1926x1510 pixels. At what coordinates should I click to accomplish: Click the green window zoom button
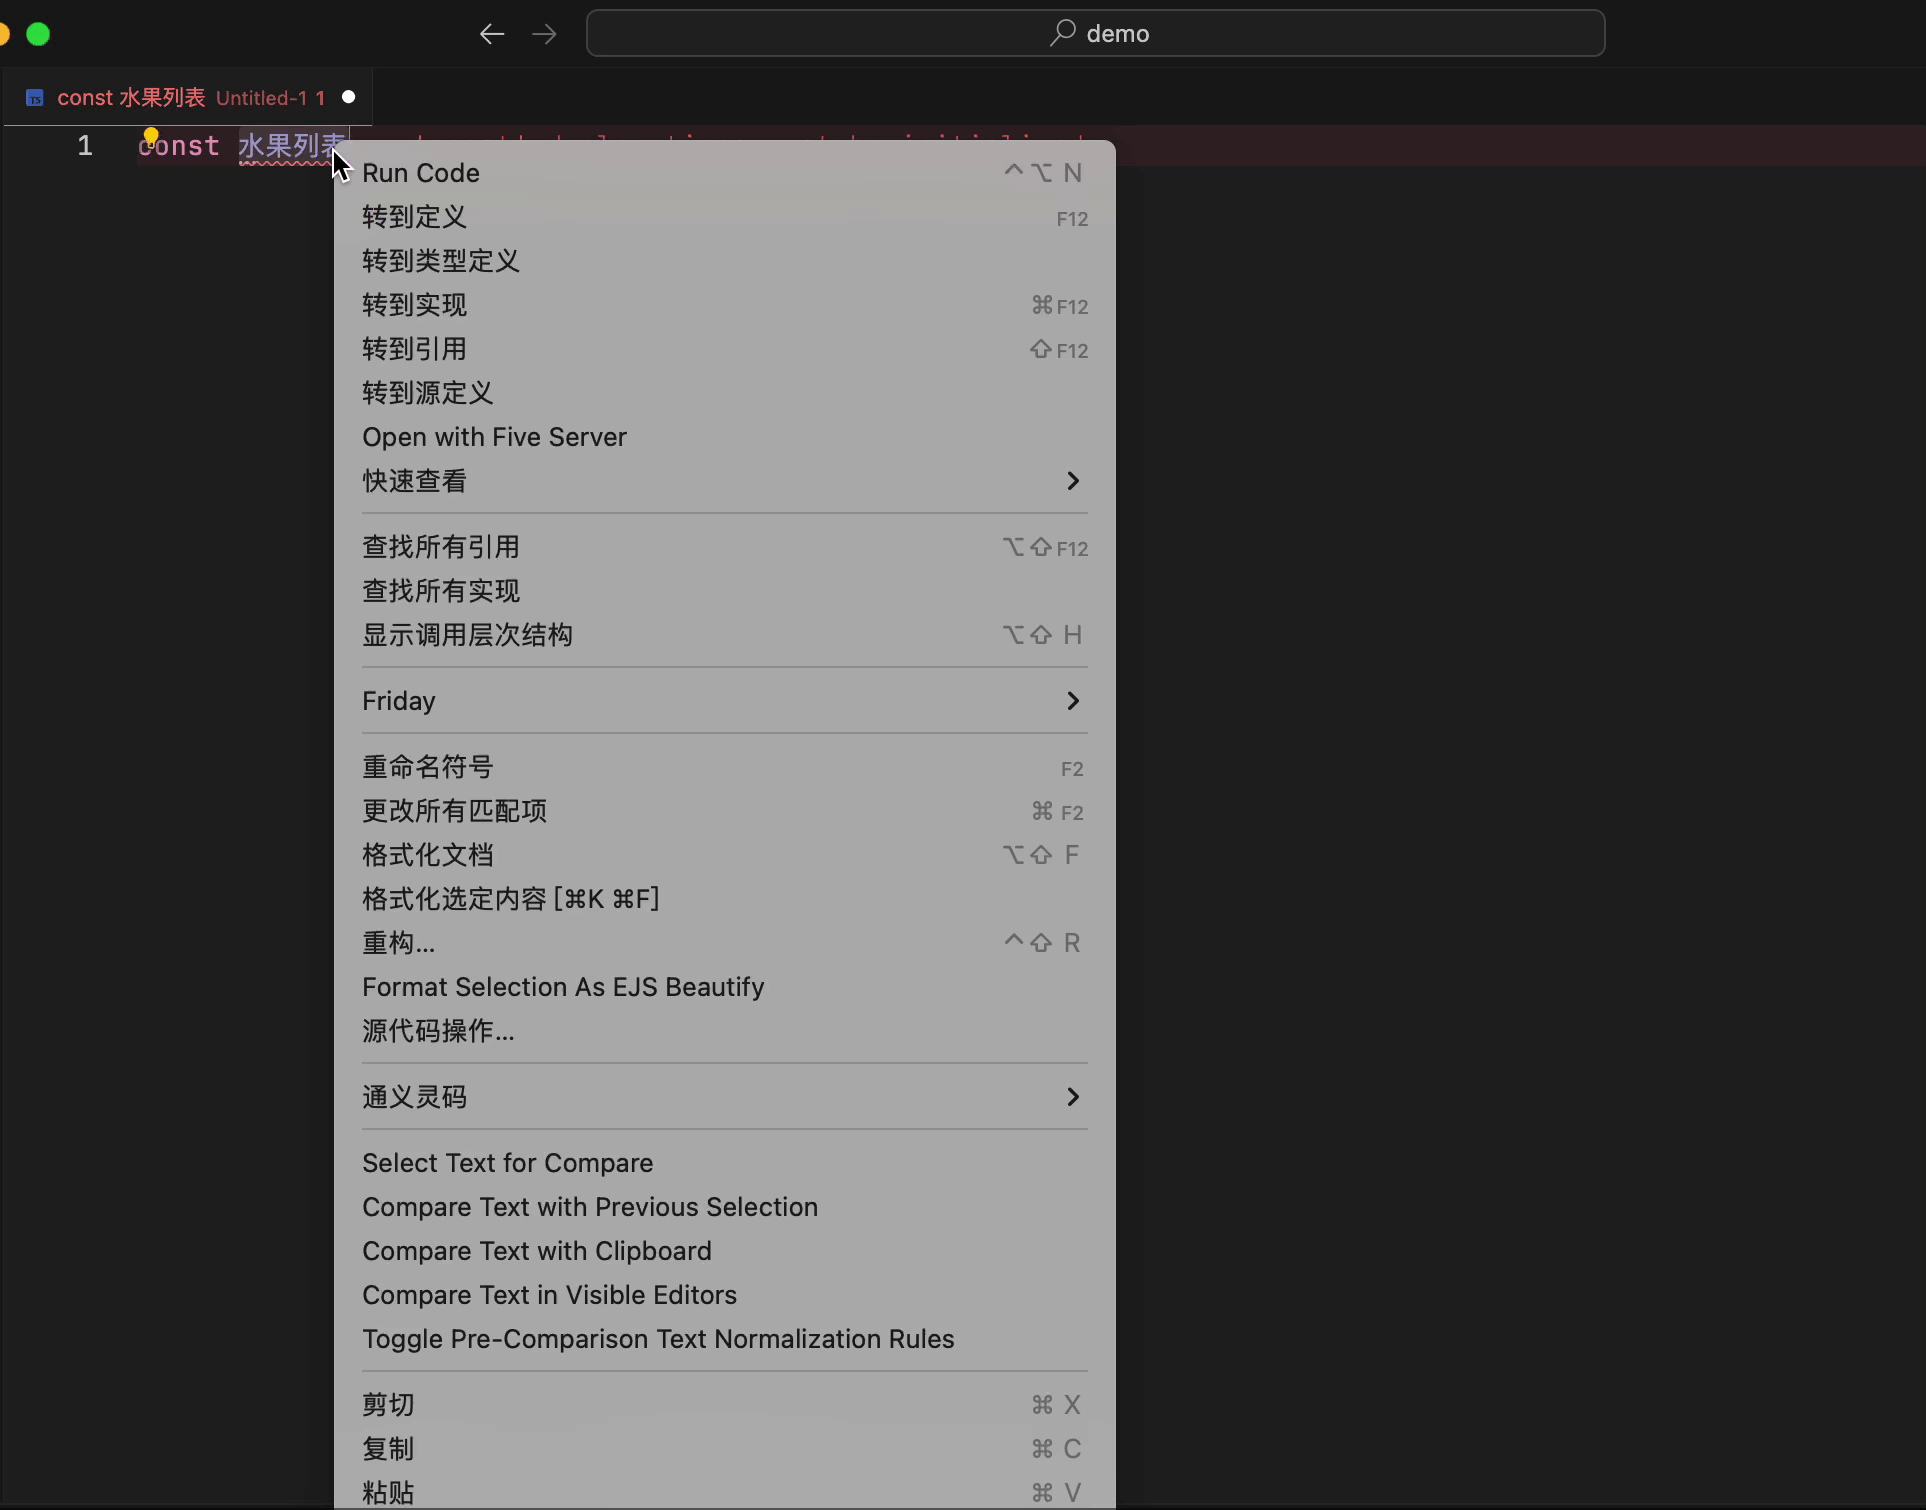click(38, 34)
